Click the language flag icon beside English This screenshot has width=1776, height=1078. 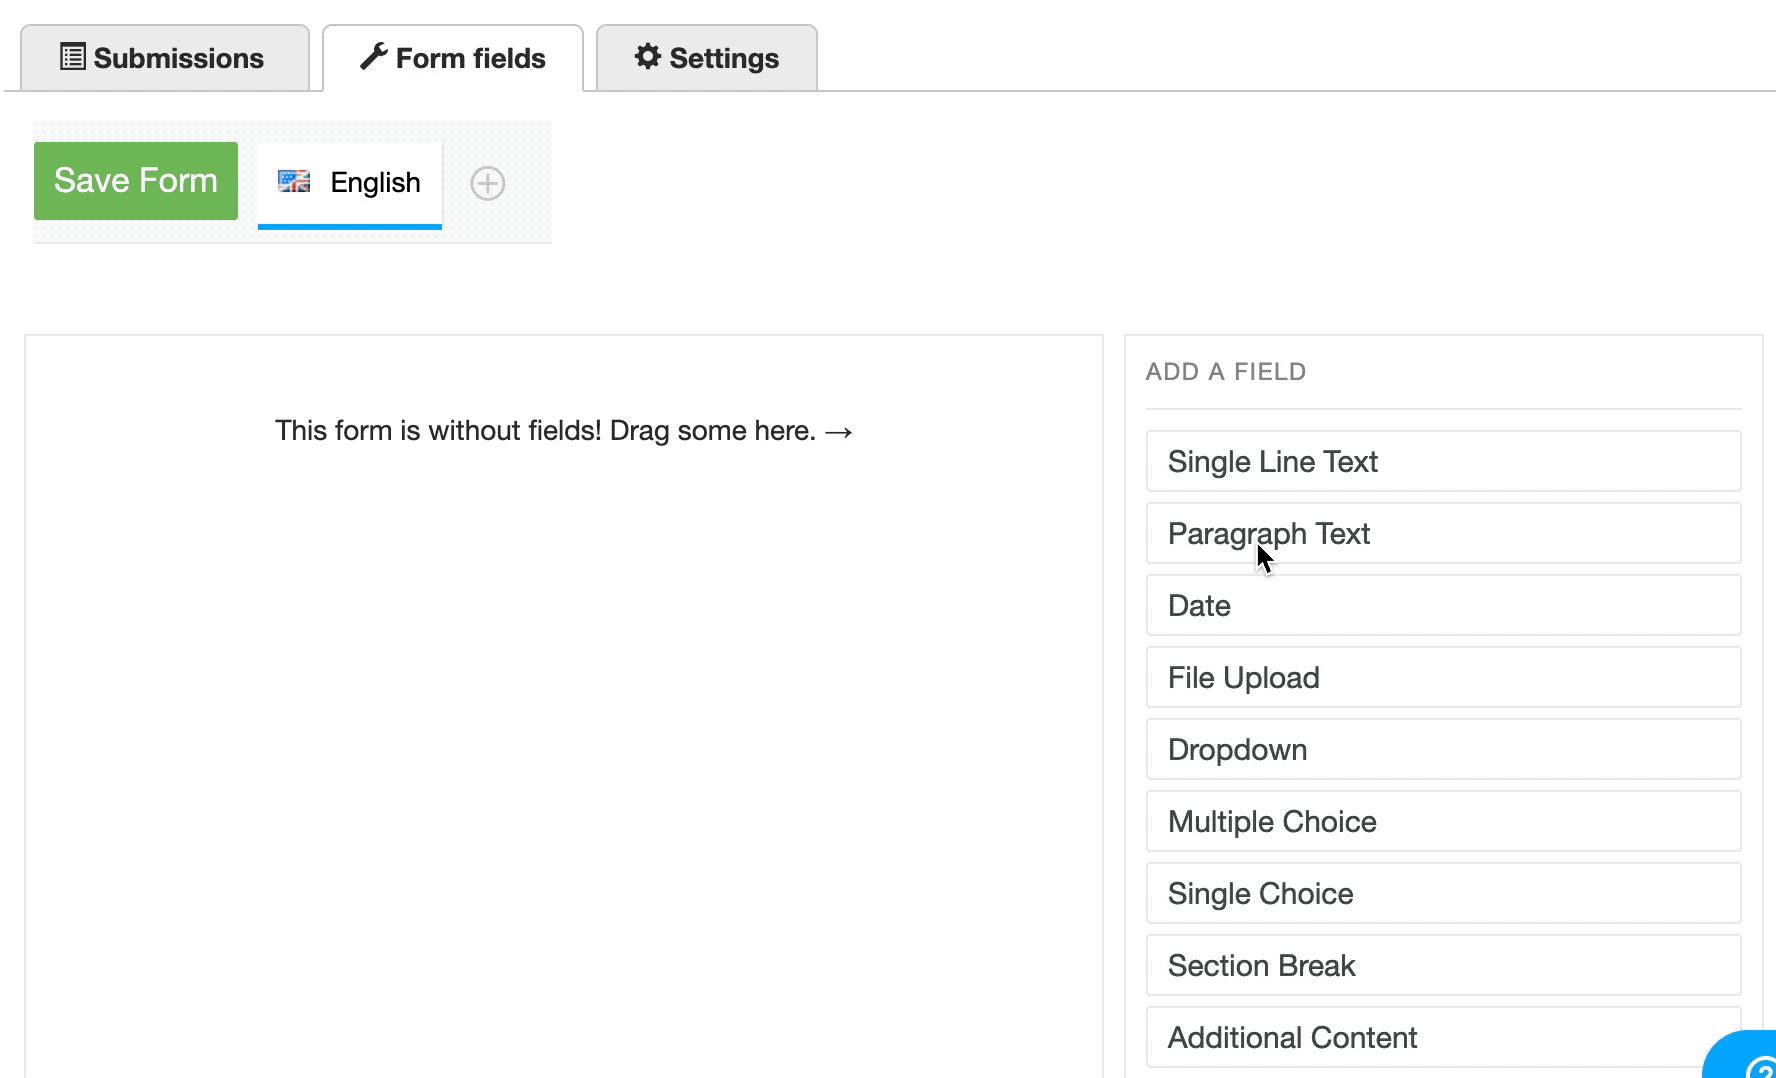tap(294, 181)
